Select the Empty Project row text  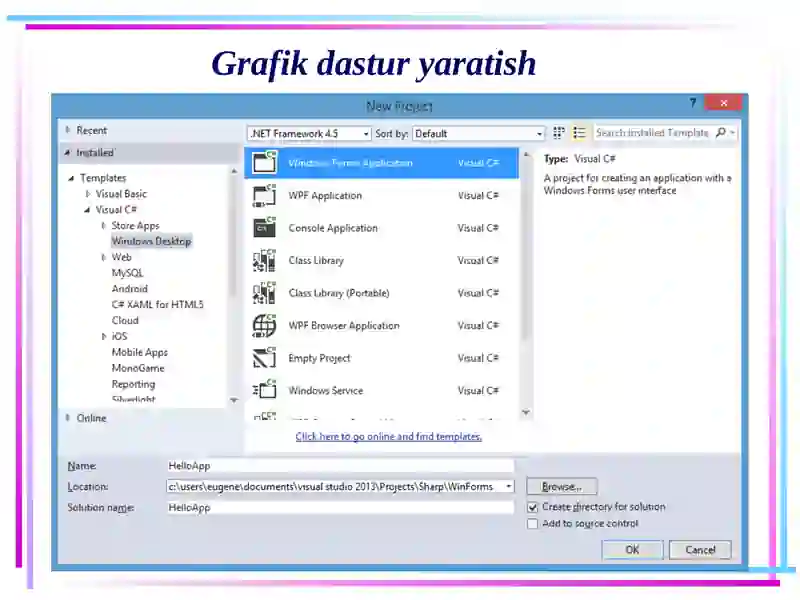coord(319,358)
